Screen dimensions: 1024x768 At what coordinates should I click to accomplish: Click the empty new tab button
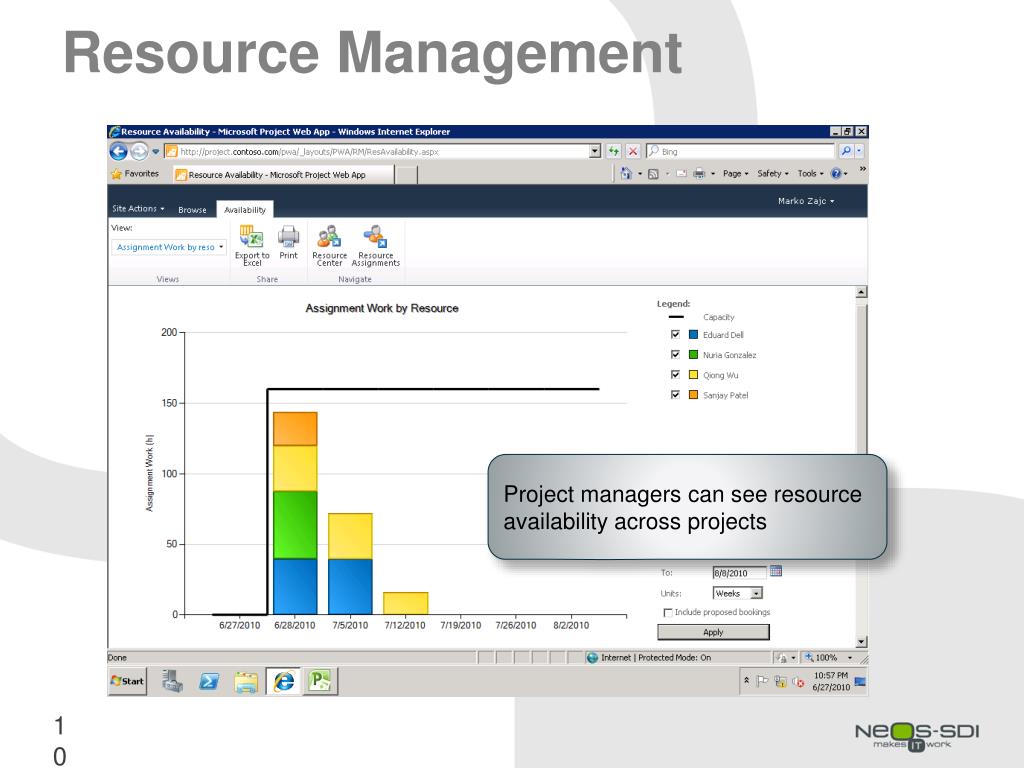point(406,175)
